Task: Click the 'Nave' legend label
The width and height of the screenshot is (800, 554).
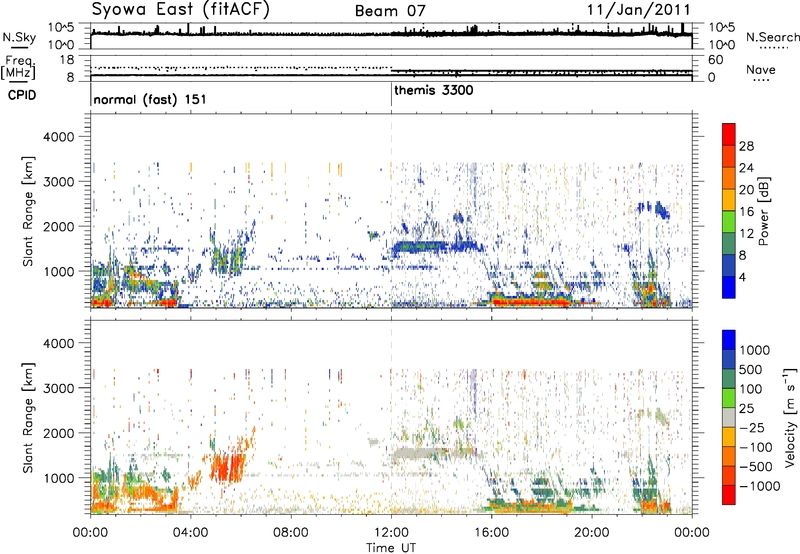Action: pos(761,70)
